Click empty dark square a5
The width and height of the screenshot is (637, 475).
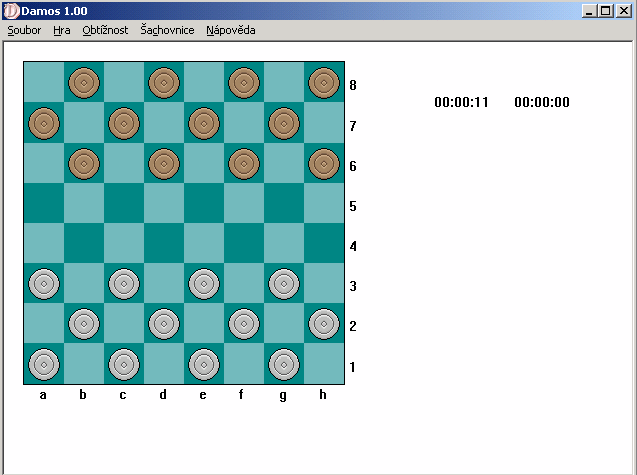coord(44,203)
